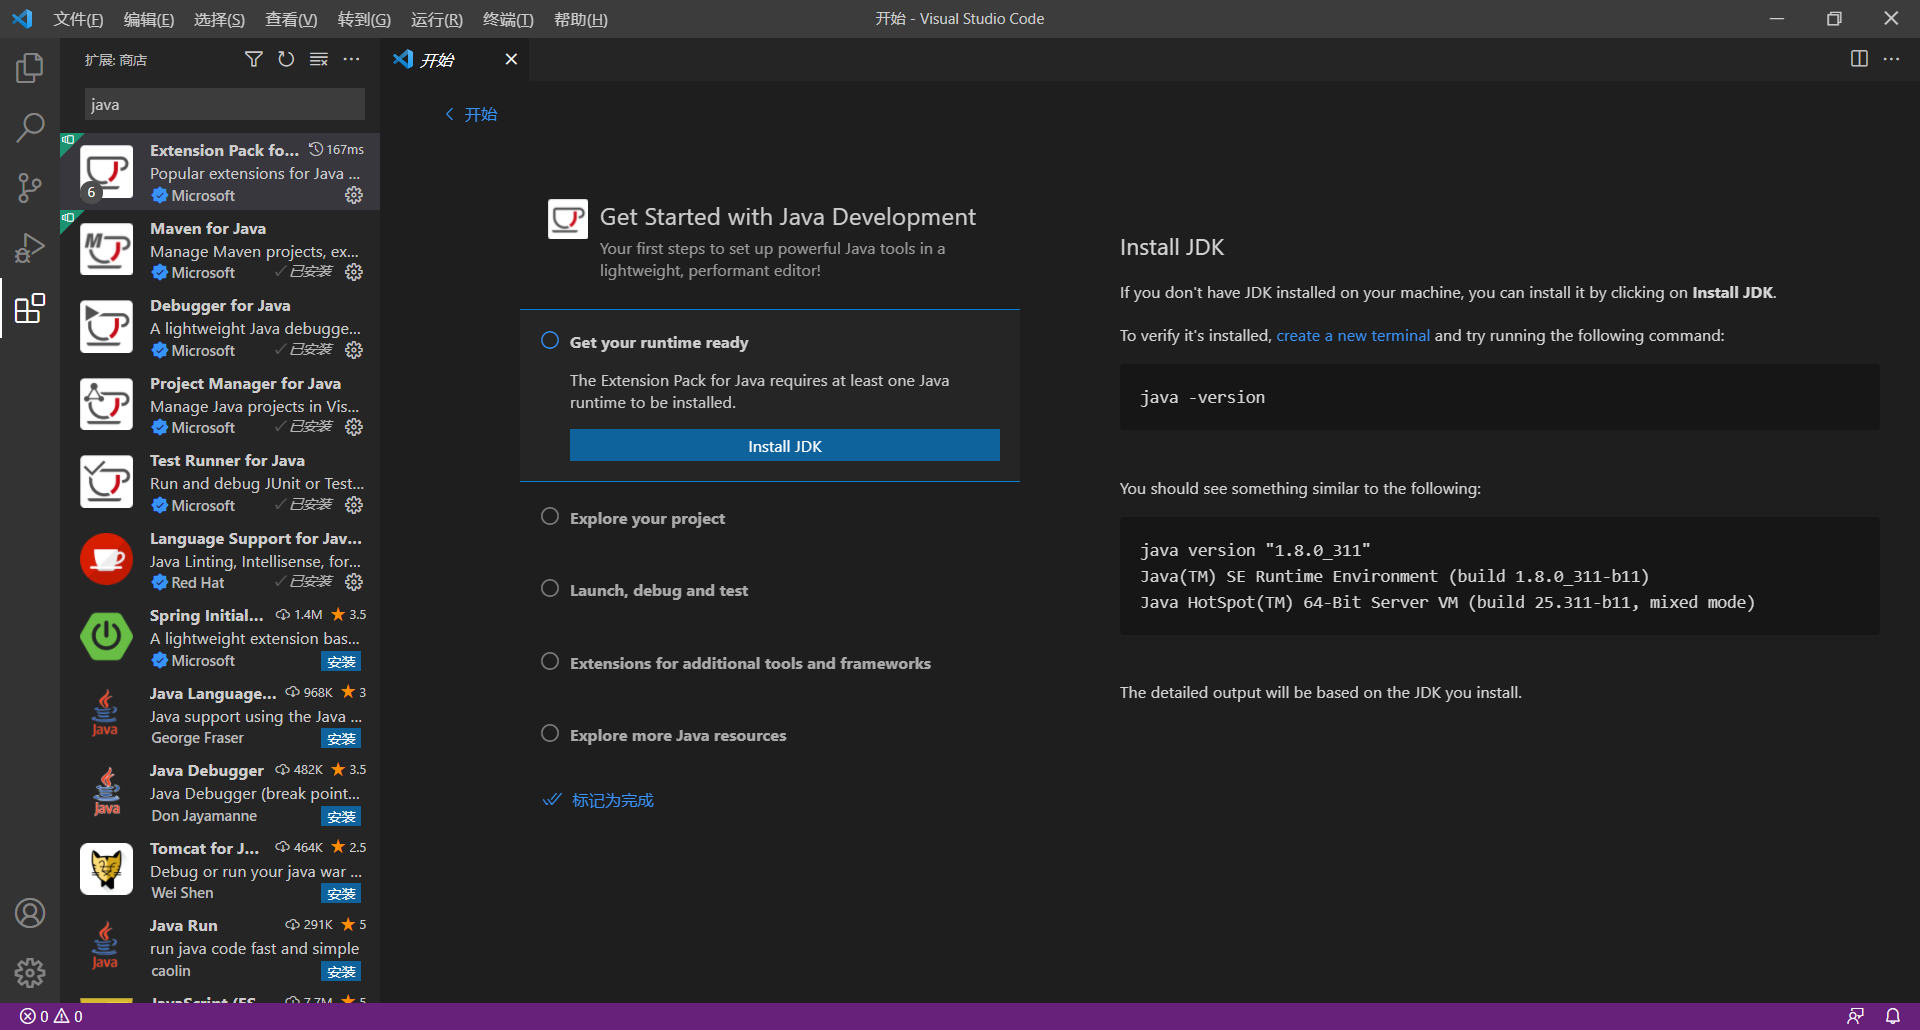
Task: Mark Extensions for additional tools step circle
Action: click(550, 661)
